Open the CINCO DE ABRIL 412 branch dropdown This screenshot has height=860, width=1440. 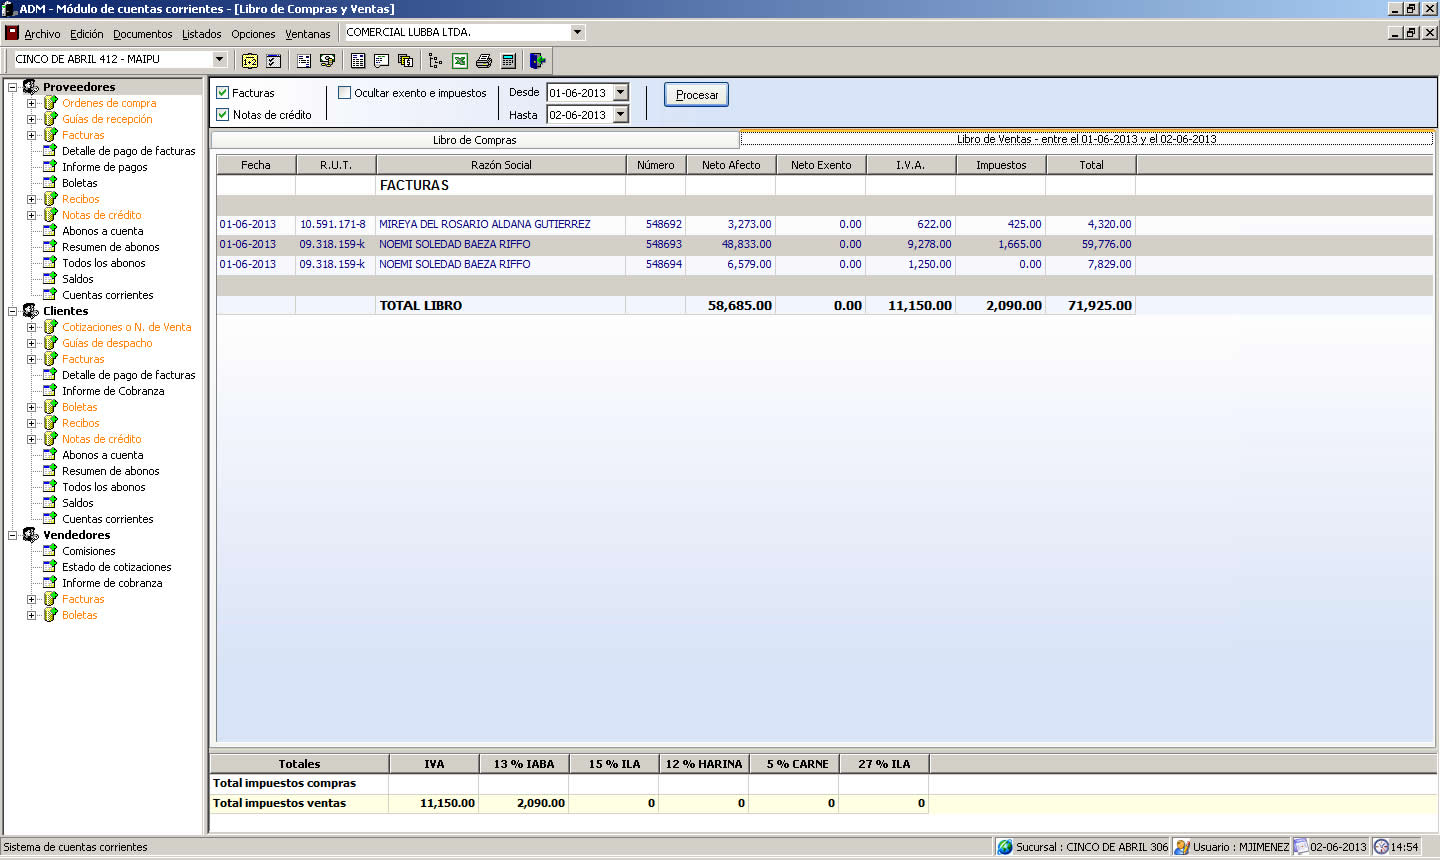(x=219, y=59)
